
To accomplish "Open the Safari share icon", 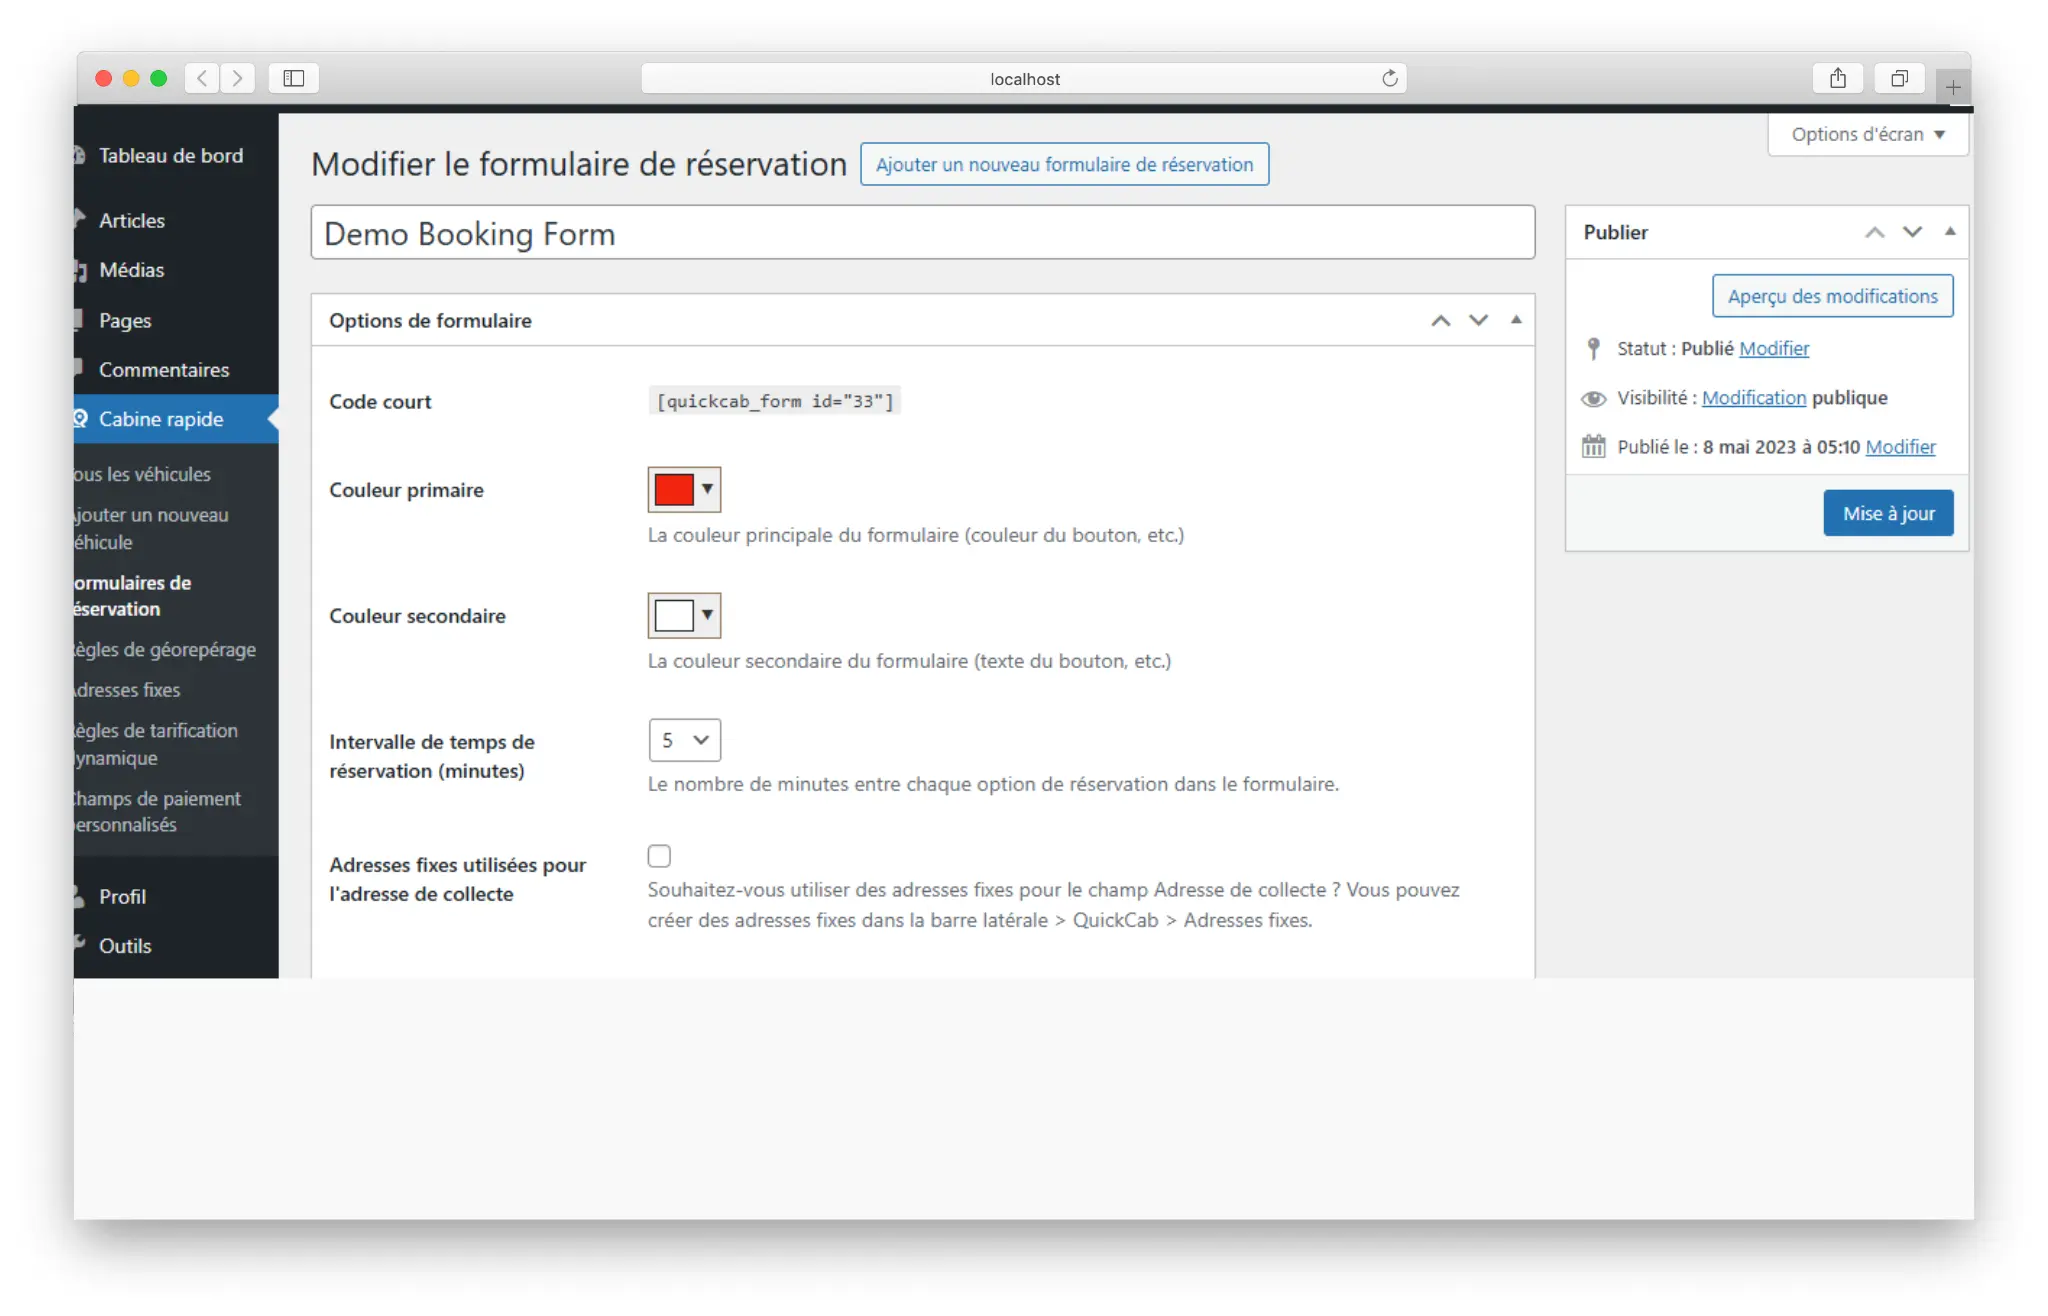I will coord(1837,78).
